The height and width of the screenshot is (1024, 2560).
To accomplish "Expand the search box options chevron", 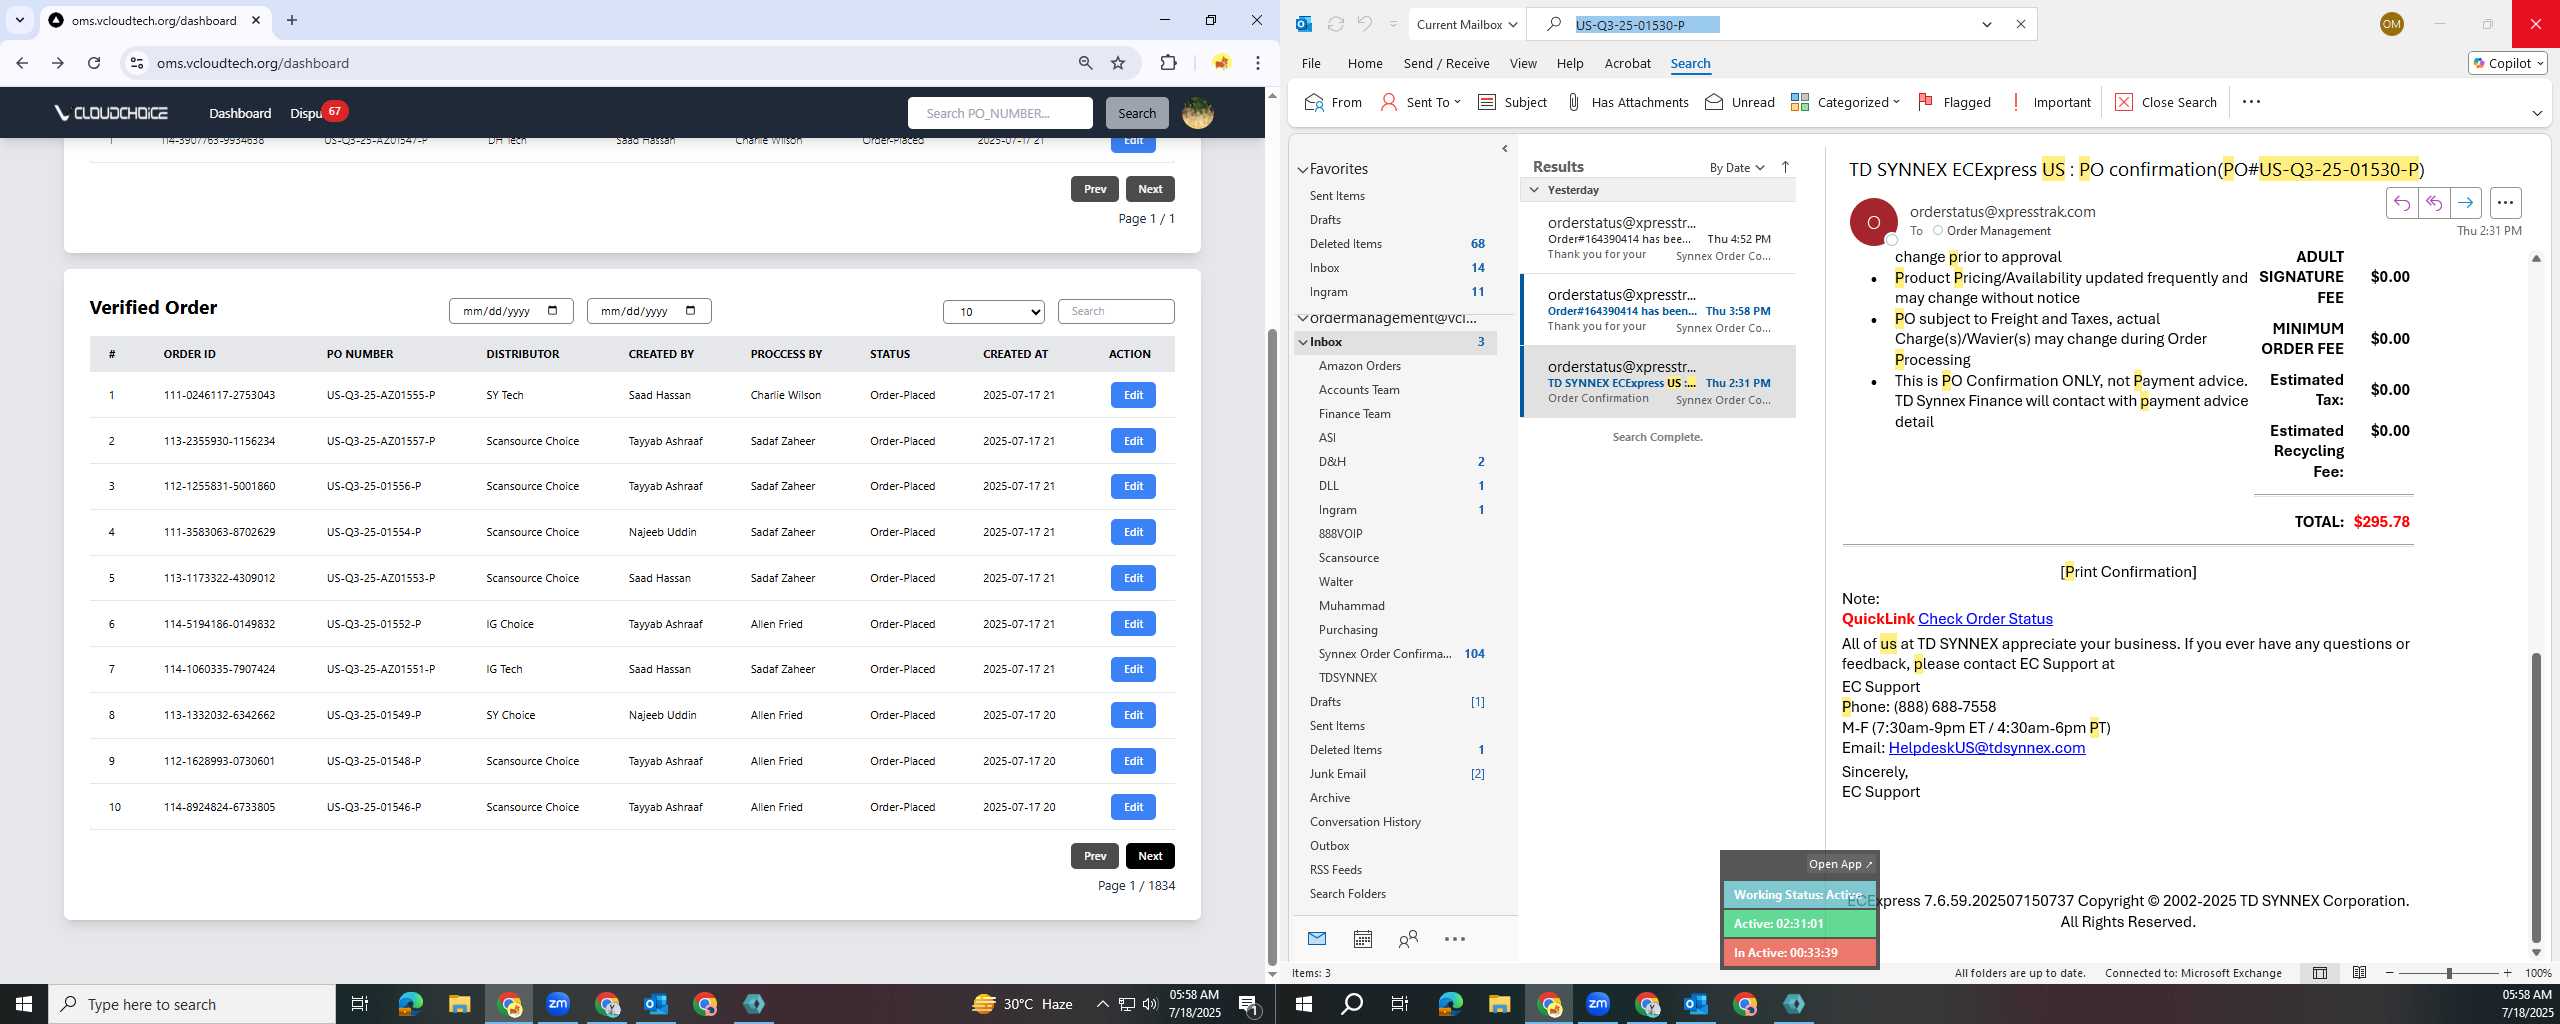I will click(x=1987, y=24).
